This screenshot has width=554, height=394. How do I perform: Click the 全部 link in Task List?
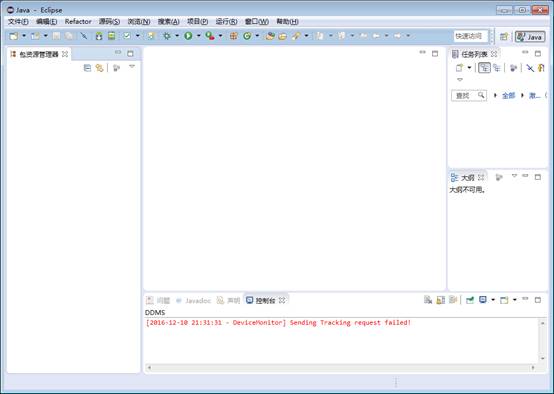tap(508, 95)
